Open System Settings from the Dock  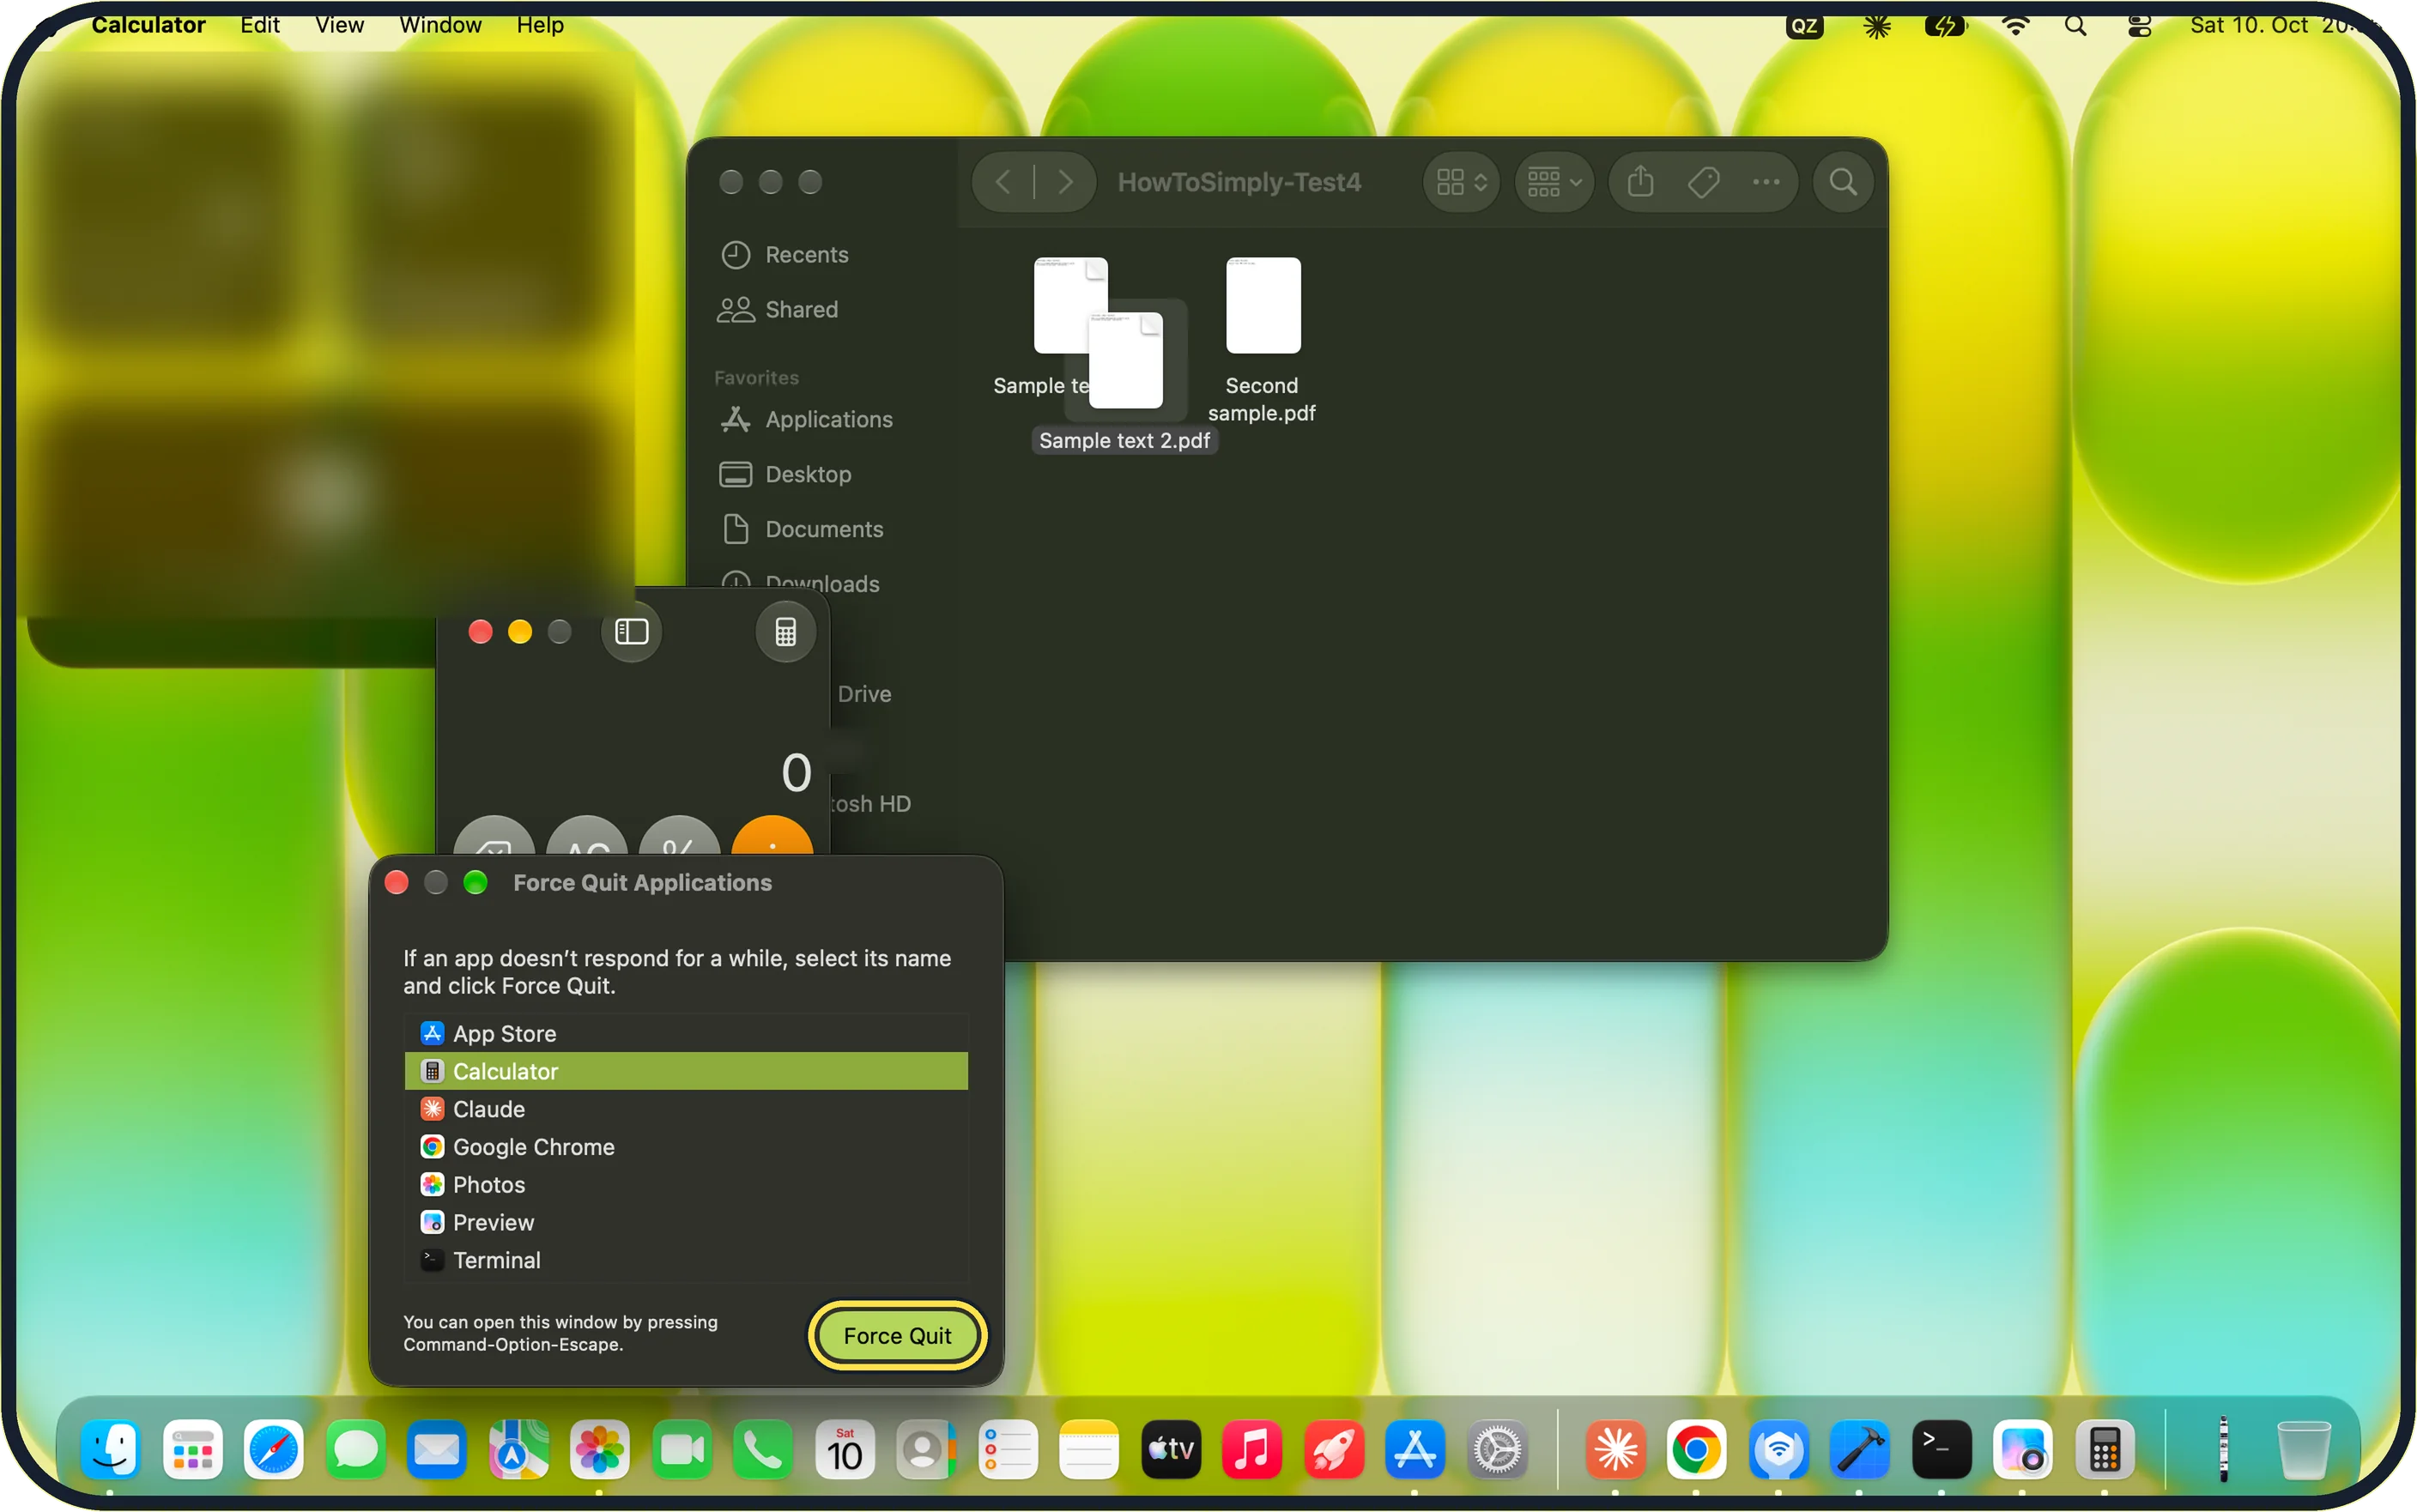(x=1497, y=1449)
